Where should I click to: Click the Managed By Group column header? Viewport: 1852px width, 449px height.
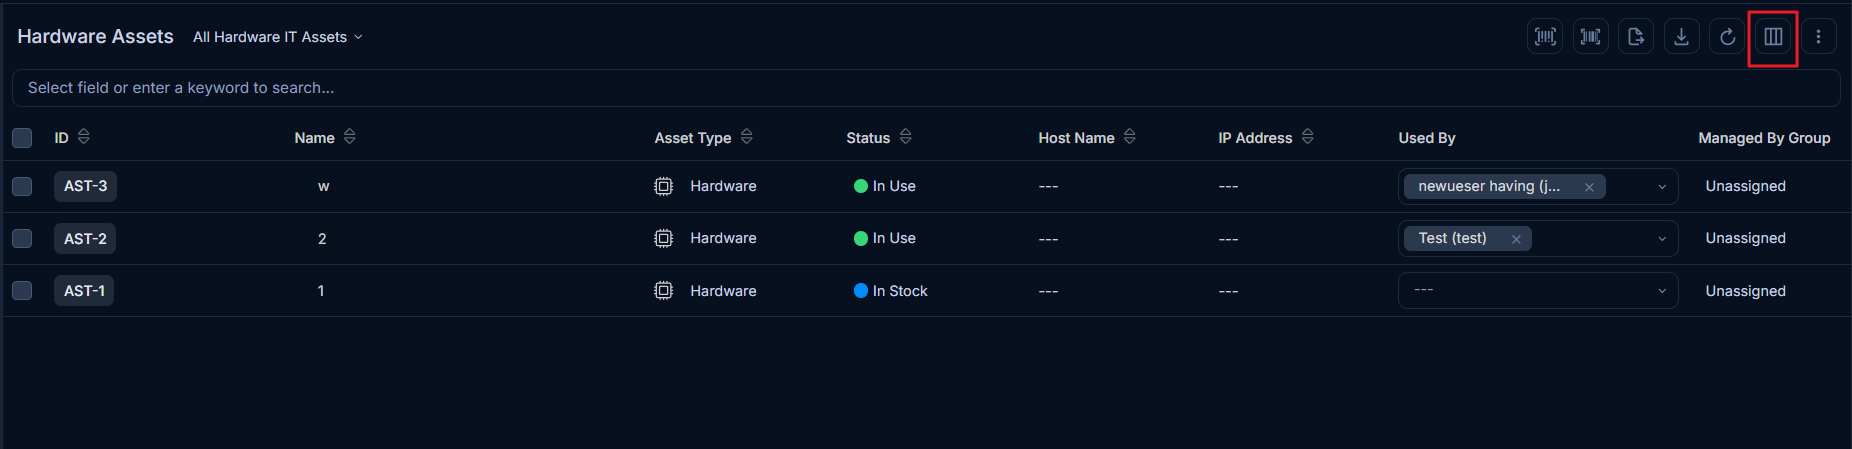(1764, 138)
